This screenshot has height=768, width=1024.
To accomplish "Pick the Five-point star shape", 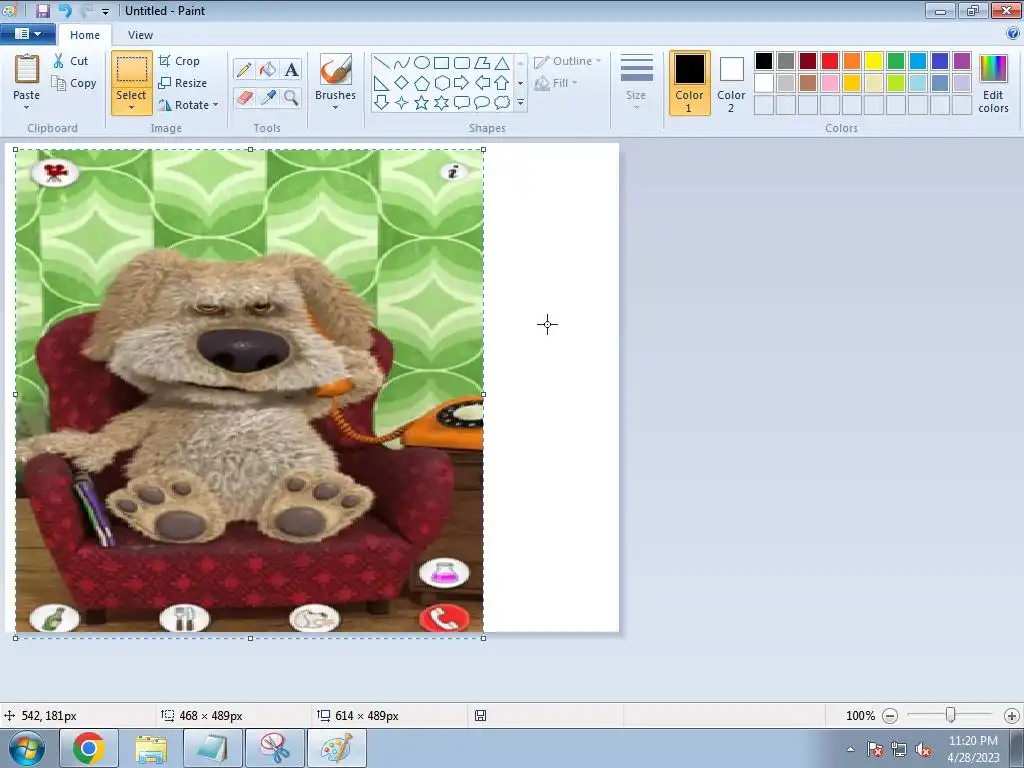I will pyautogui.click(x=422, y=103).
